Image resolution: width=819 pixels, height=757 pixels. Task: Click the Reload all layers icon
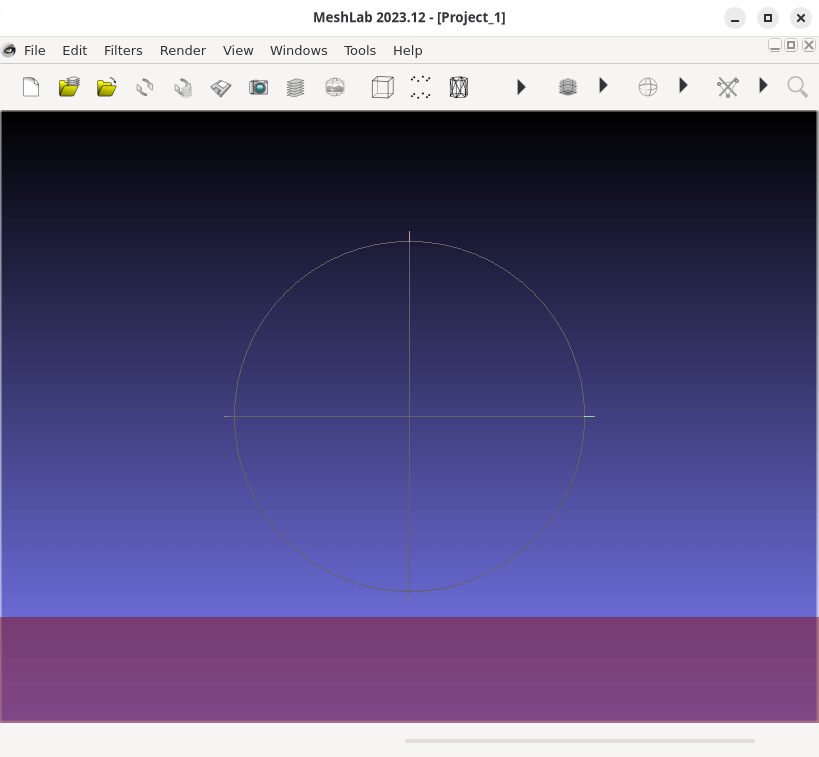point(183,87)
